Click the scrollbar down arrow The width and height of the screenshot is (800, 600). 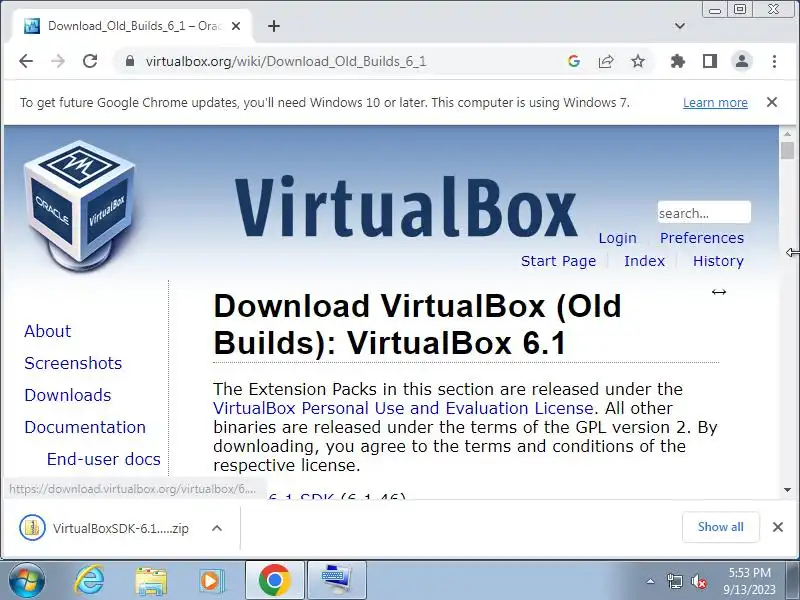(x=787, y=490)
